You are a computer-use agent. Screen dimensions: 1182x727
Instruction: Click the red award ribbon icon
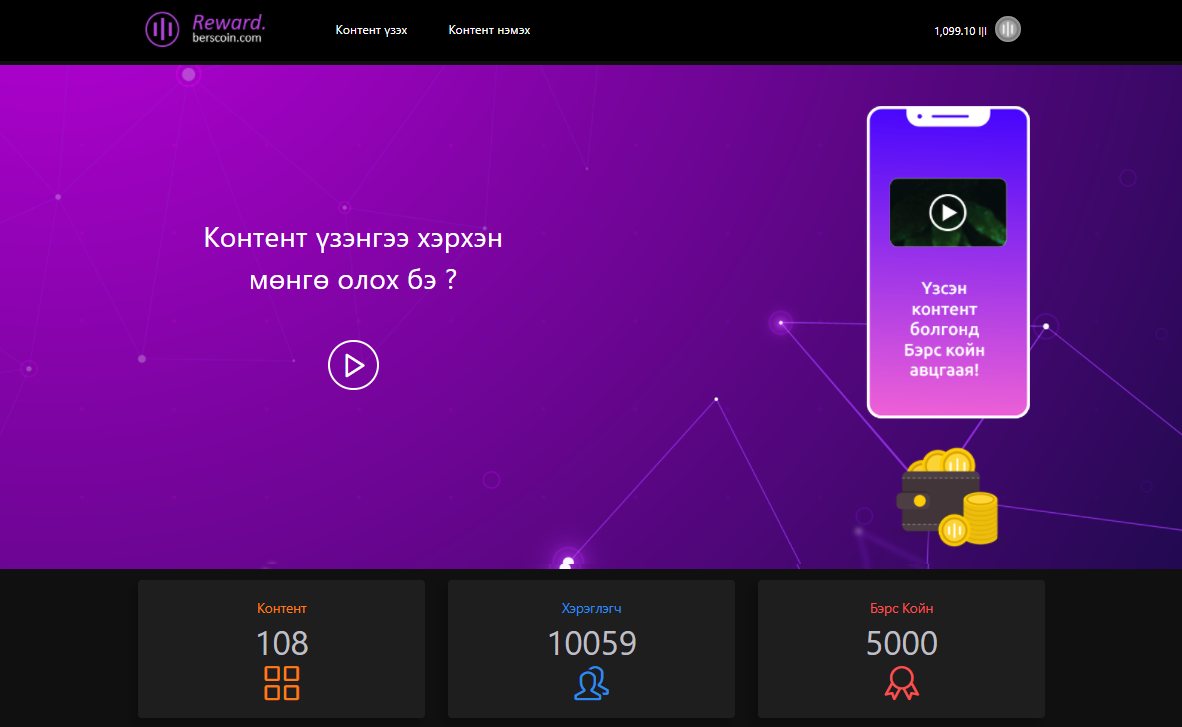[x=901, y=683]
